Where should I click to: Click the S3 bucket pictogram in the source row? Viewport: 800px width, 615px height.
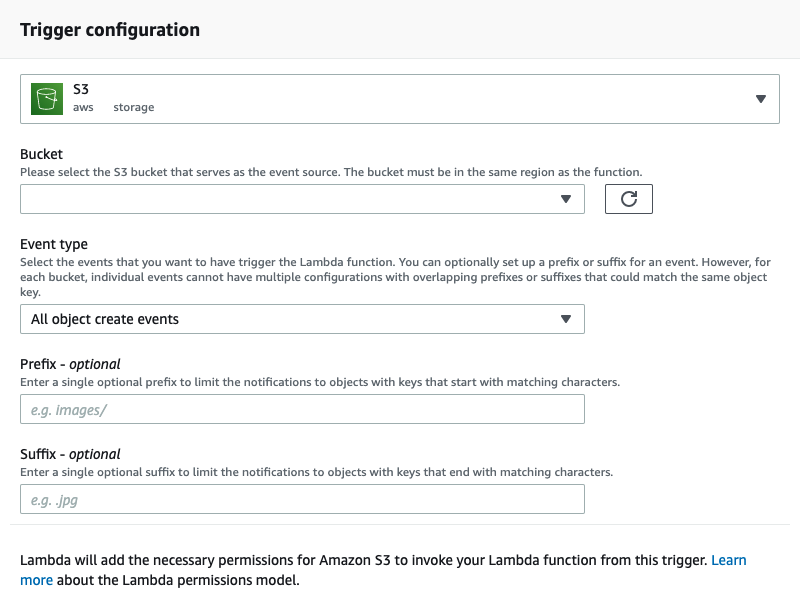coord(46,98)
